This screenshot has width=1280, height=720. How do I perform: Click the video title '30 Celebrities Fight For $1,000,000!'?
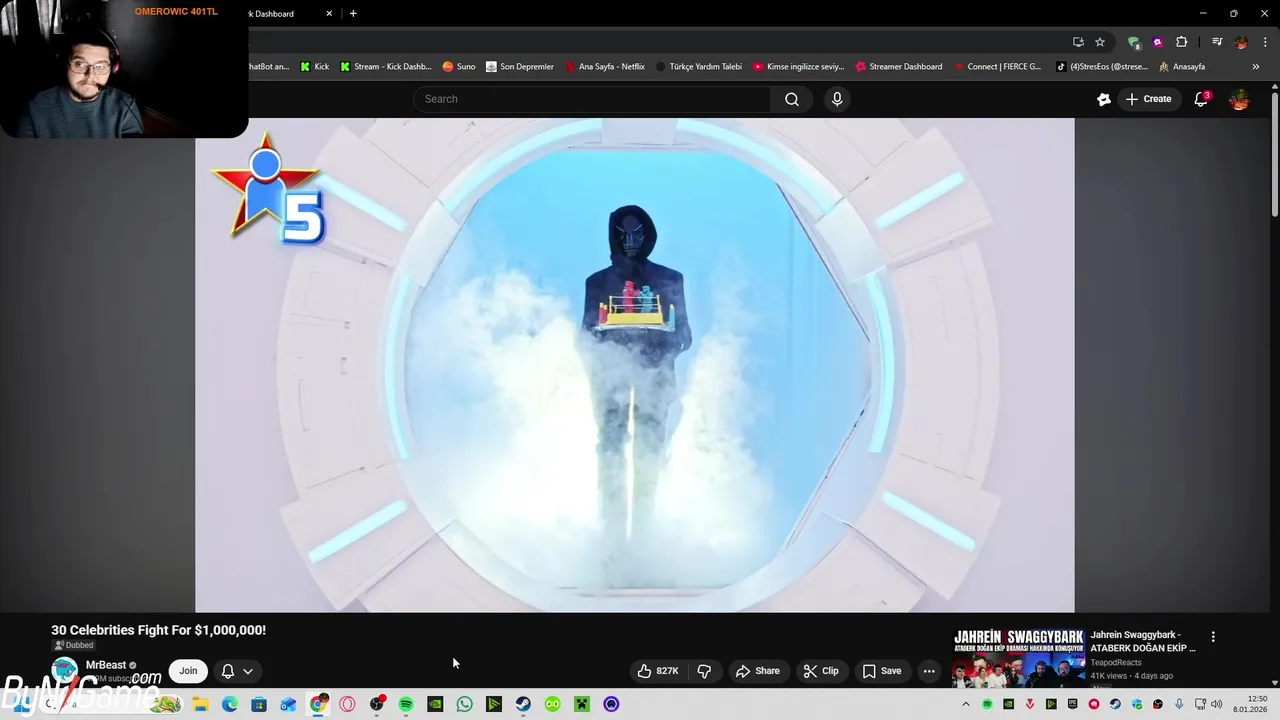158,630
